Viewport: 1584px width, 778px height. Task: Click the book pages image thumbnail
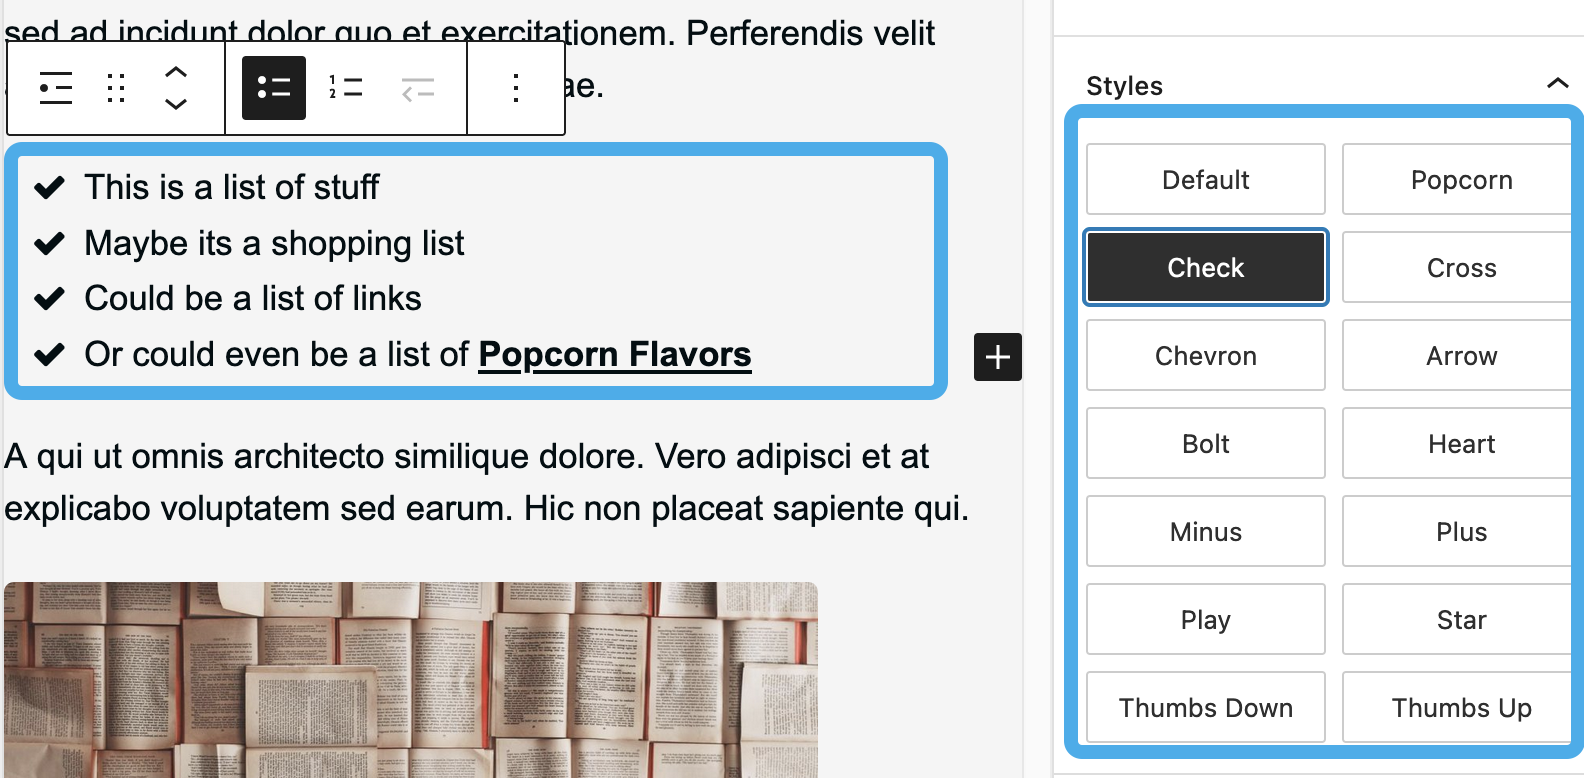(x=410, y=679)
